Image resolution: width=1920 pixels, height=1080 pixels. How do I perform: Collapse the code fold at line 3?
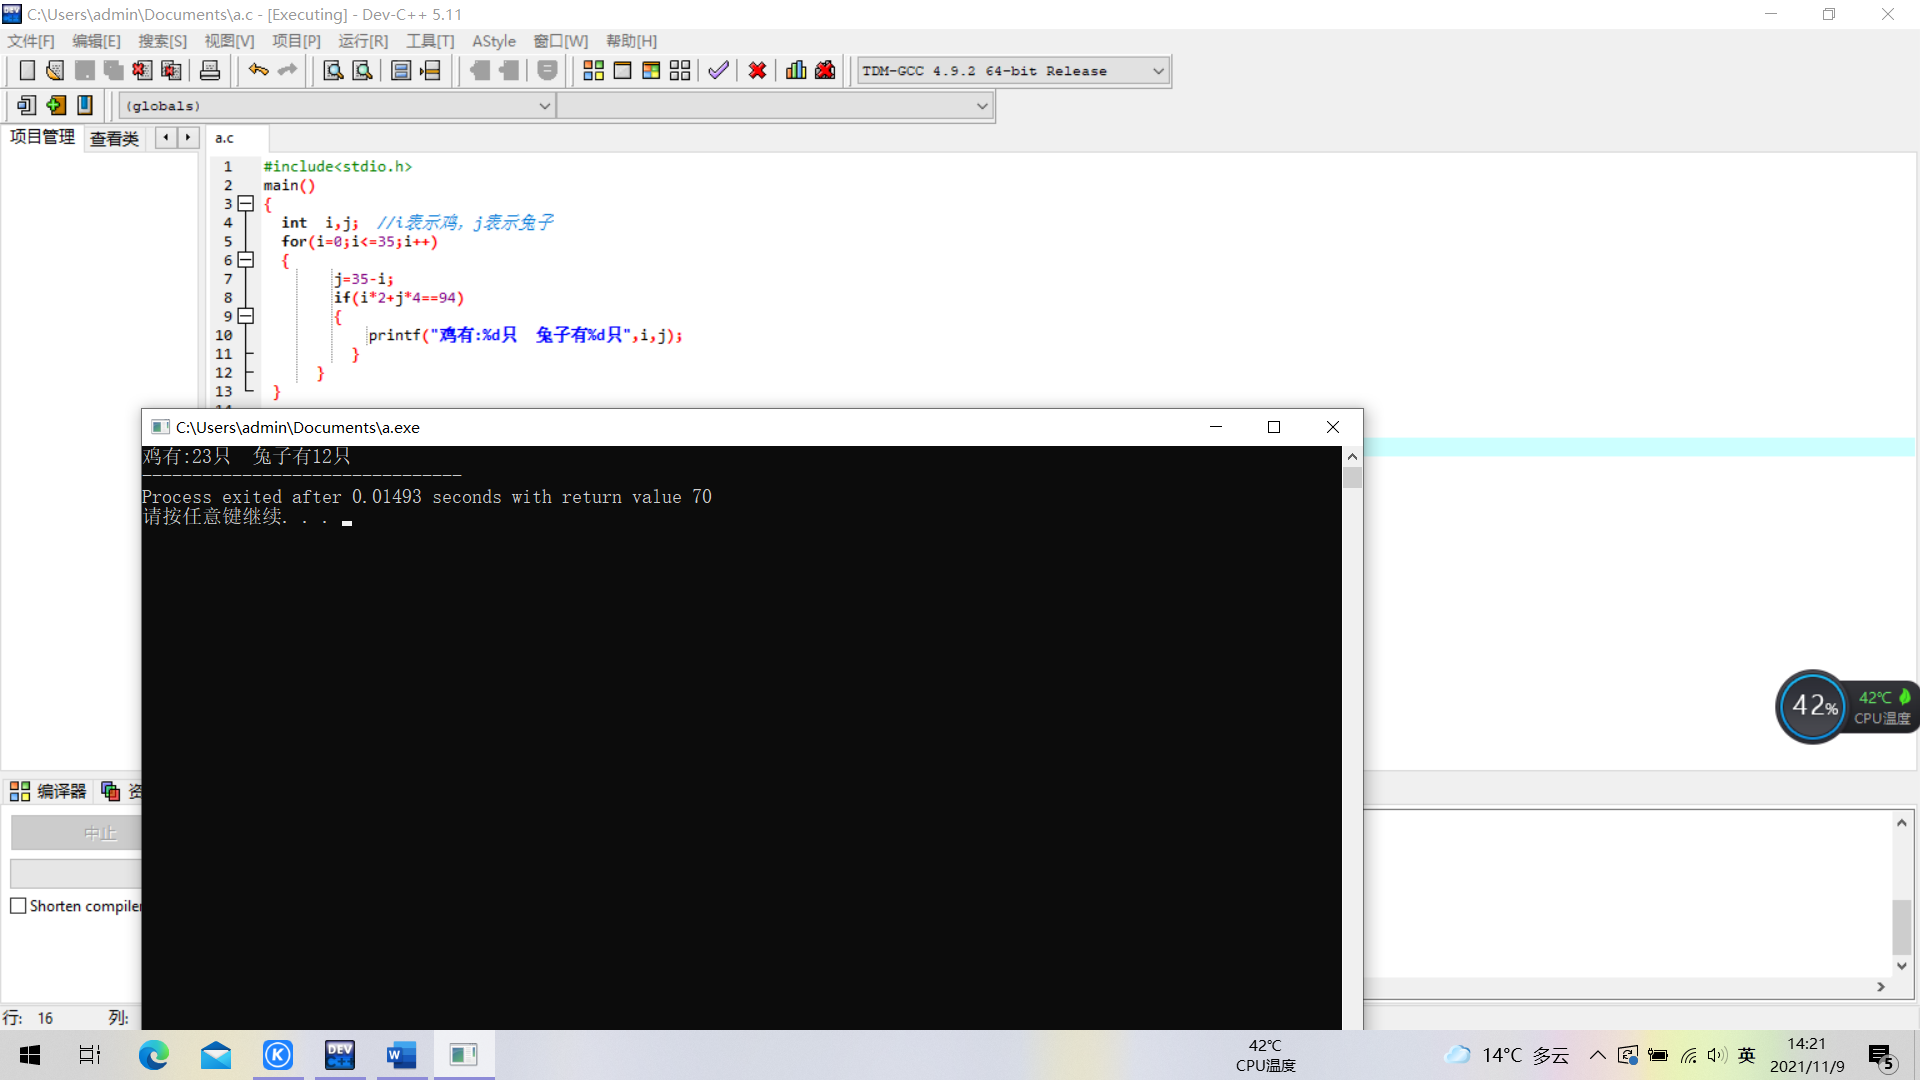[x=246, y=203]
